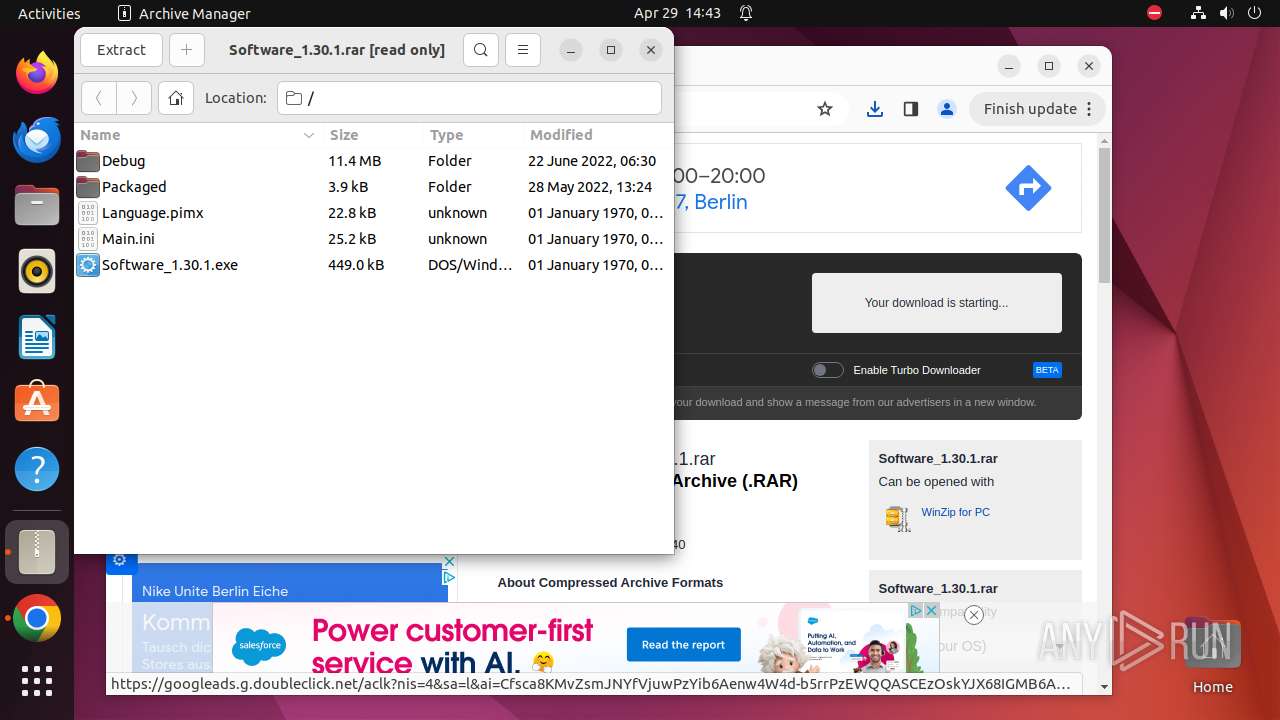The width and height of the screenshot is (1280, 720).
Task: Click the Software_1.30.1.exe gear icon
Action: click(88, 265)
